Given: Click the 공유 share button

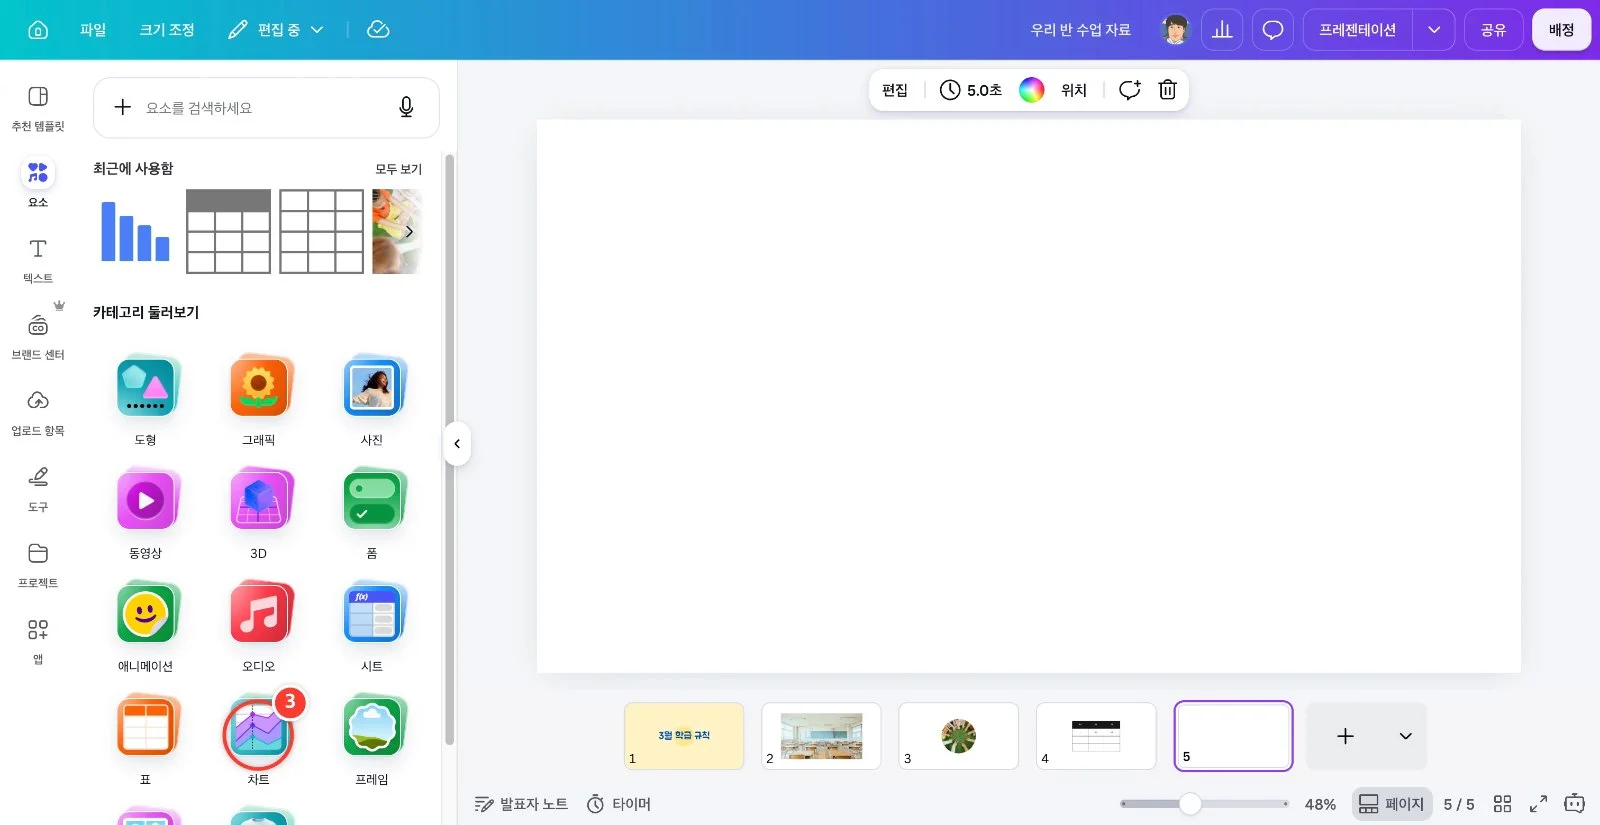Looking at the screenshot, I should 1494,30.
